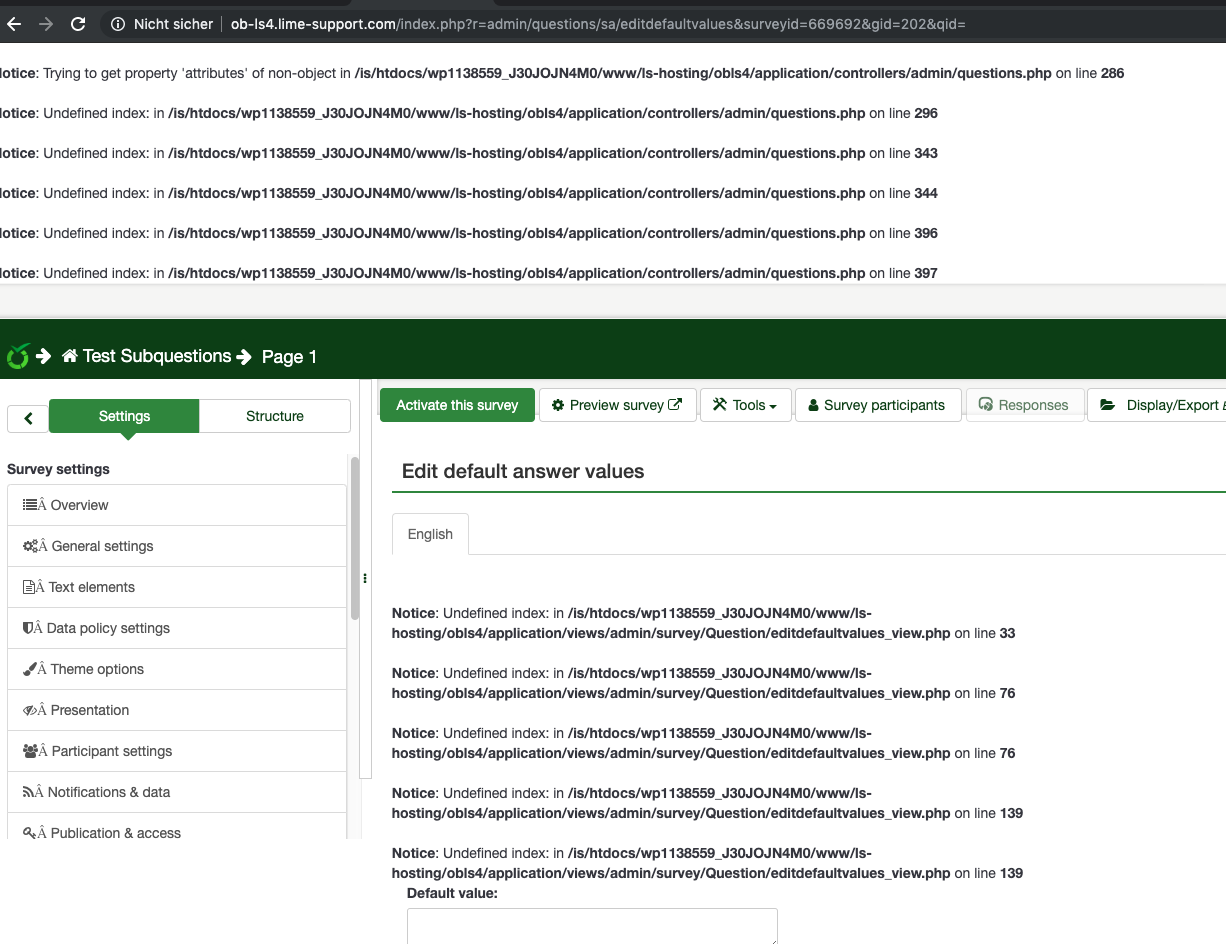
Task: Click the Default value text field
Action: [x=591, y=925]
